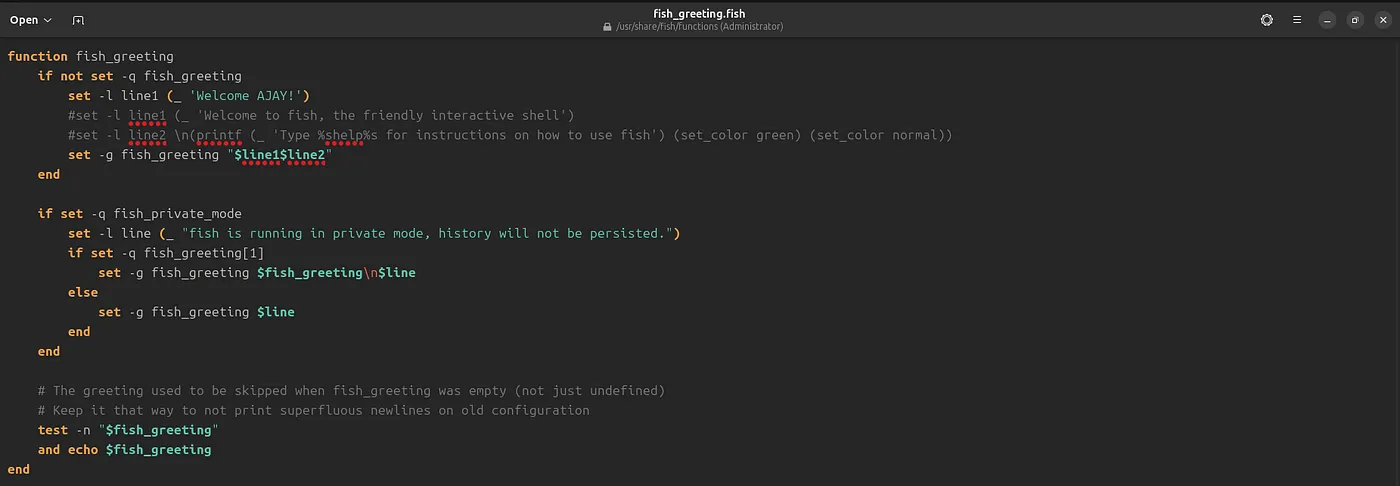Click the 'else' keyword
Image resolution: width=1400 pixels, height=486 pixels.
(83, 292)
